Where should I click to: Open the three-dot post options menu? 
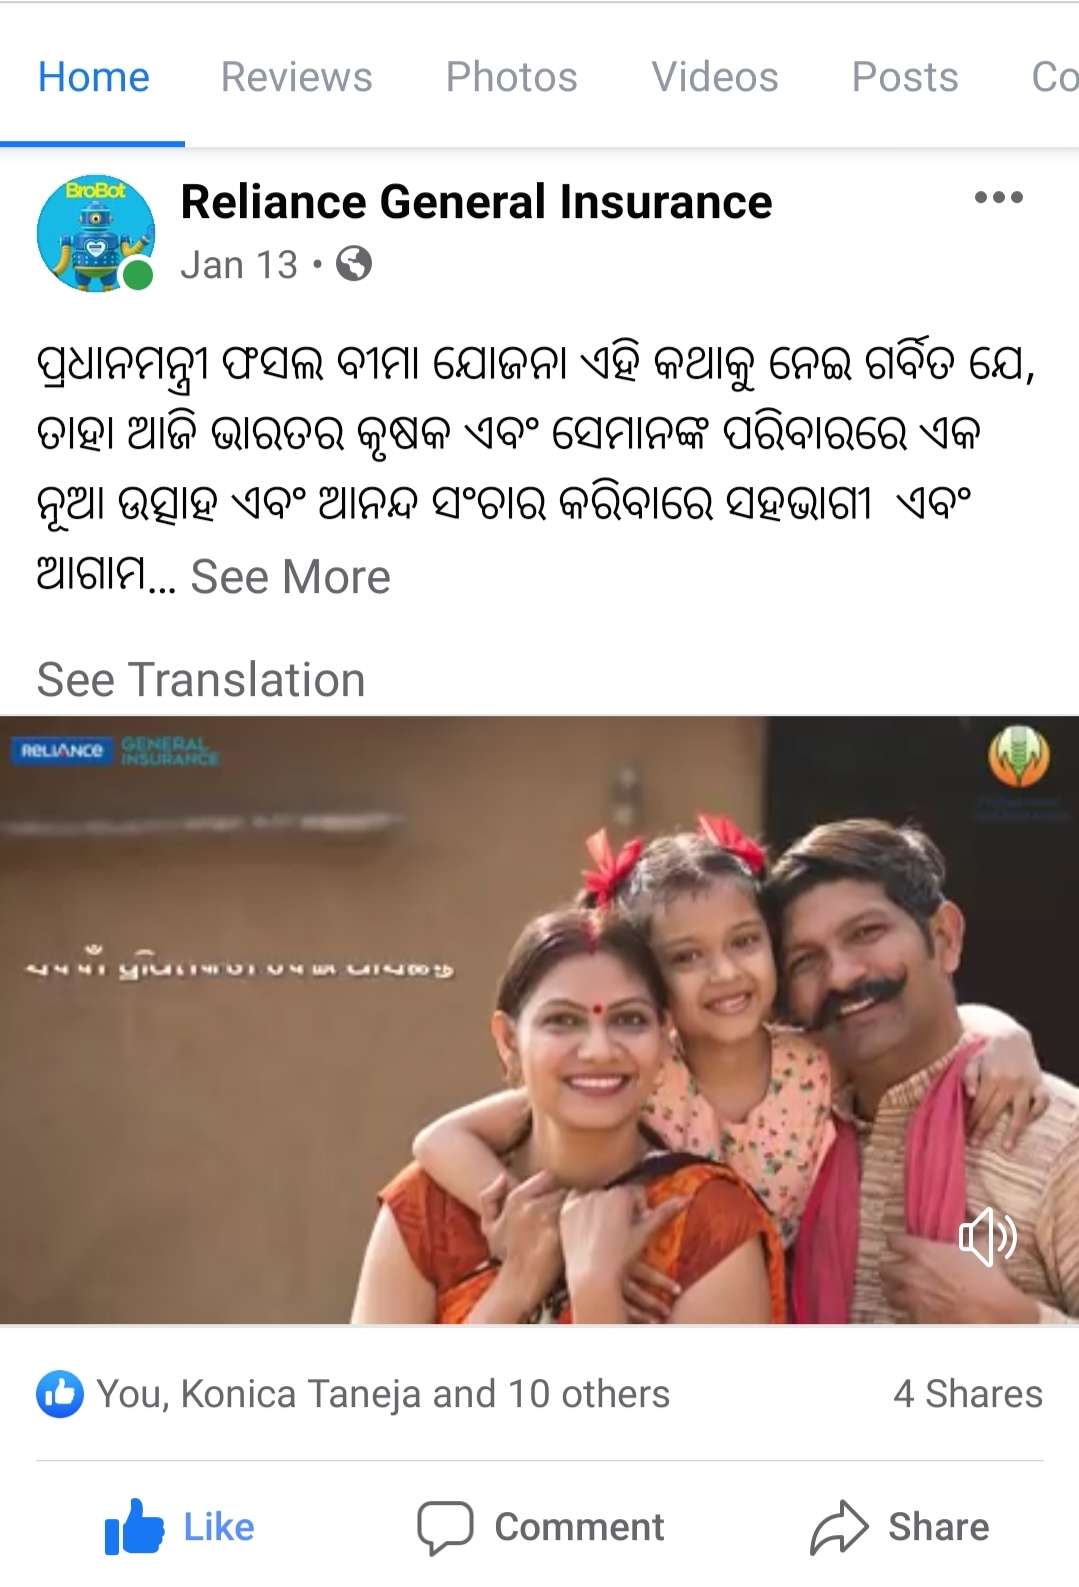pyautogui.click(x=998, y=197)
